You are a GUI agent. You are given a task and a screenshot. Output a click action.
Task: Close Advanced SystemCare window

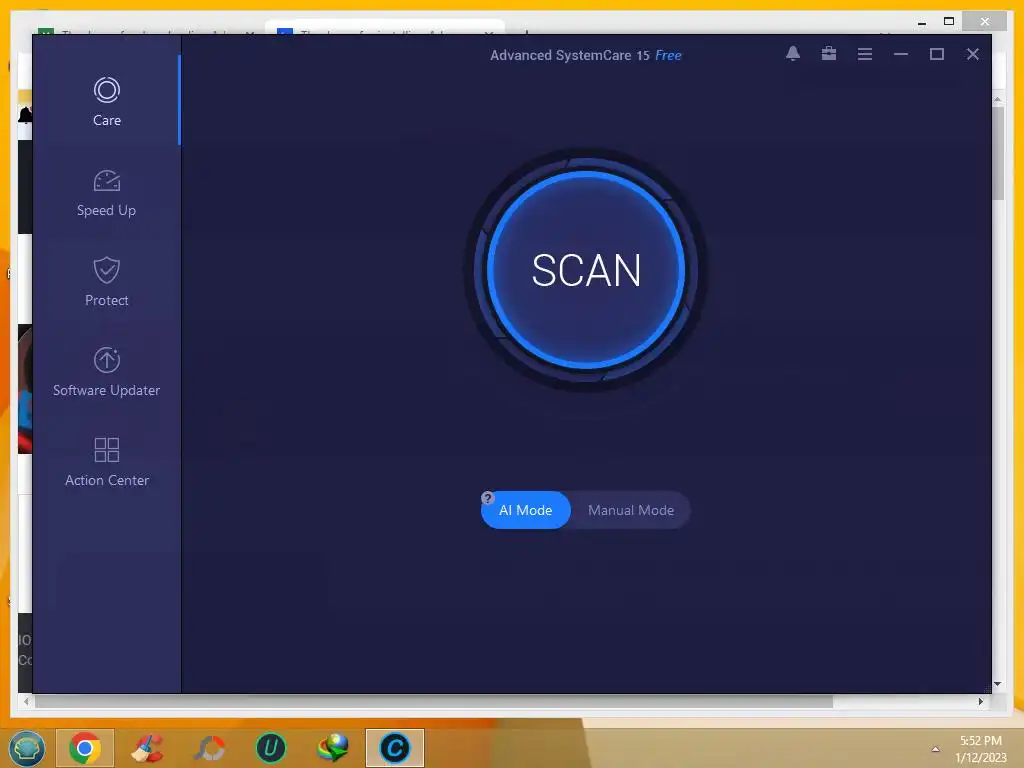pos(972,54)
